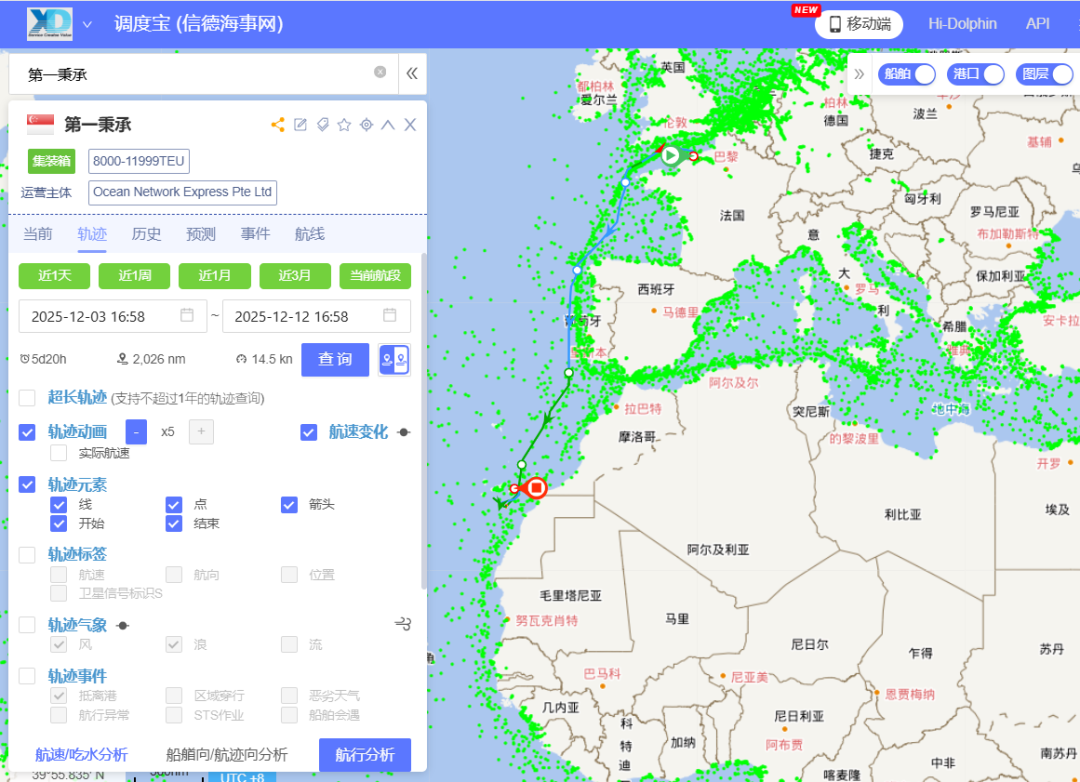Open the Hi-Dolphin link
Viewport: 1080px width, 782px height.
(x=962, y=23)
